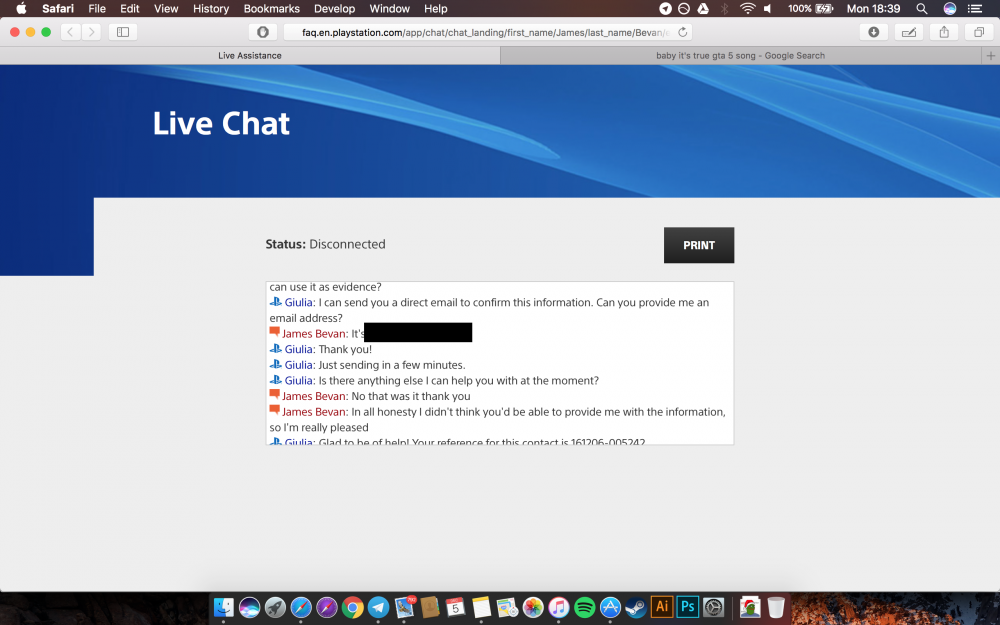This screenshot has width=1000, height=625.
Task: Click the PRINT button
Action: (698, 245)
